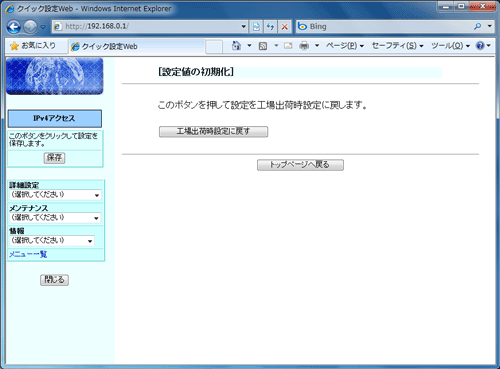Click the 閉じる close button in sidebar
This screenshot has height=369, width=500.
point(54,280)
